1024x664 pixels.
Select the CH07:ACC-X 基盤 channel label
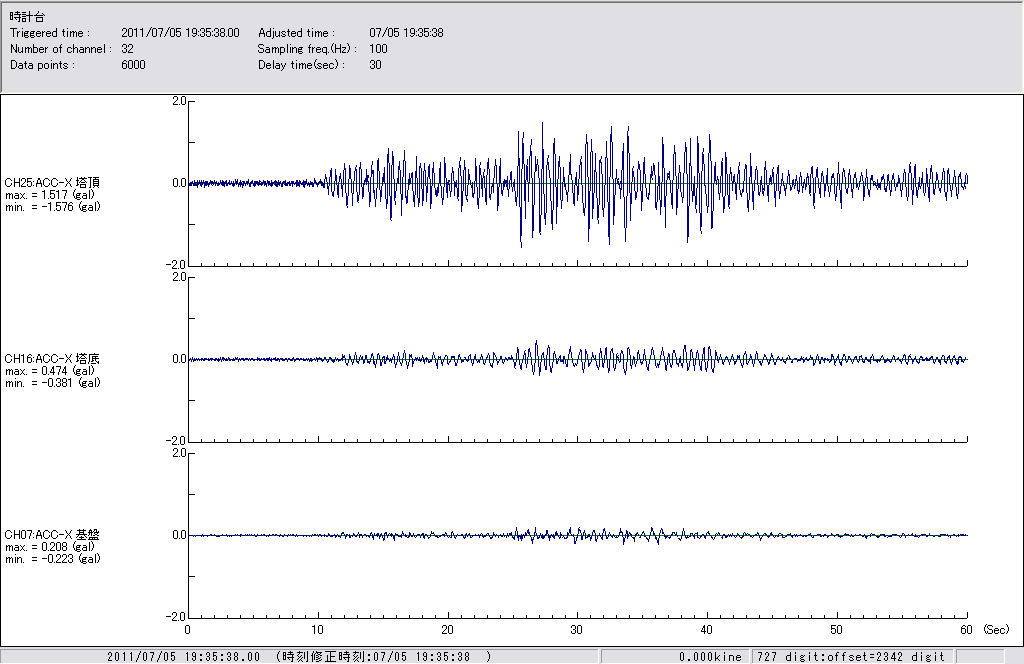(x=52, y=534)
